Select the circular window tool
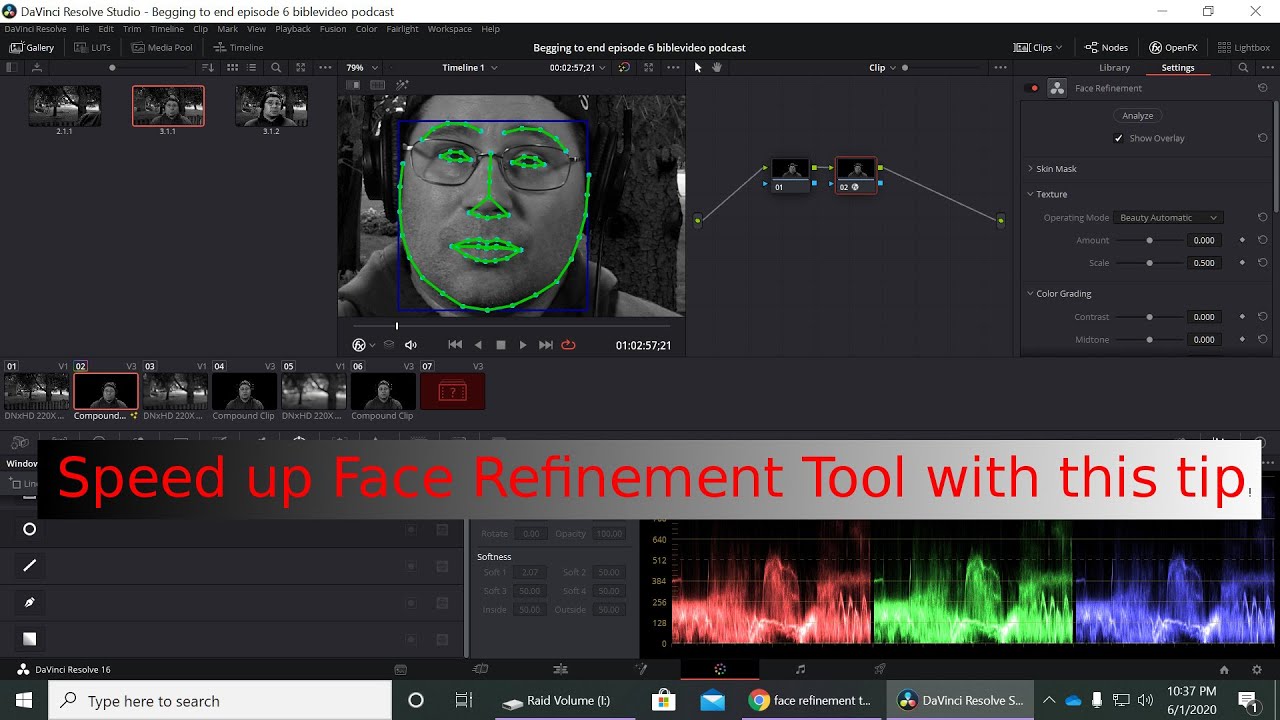Viewport: 1280px width, 720px height. click(x=29, y=529)
